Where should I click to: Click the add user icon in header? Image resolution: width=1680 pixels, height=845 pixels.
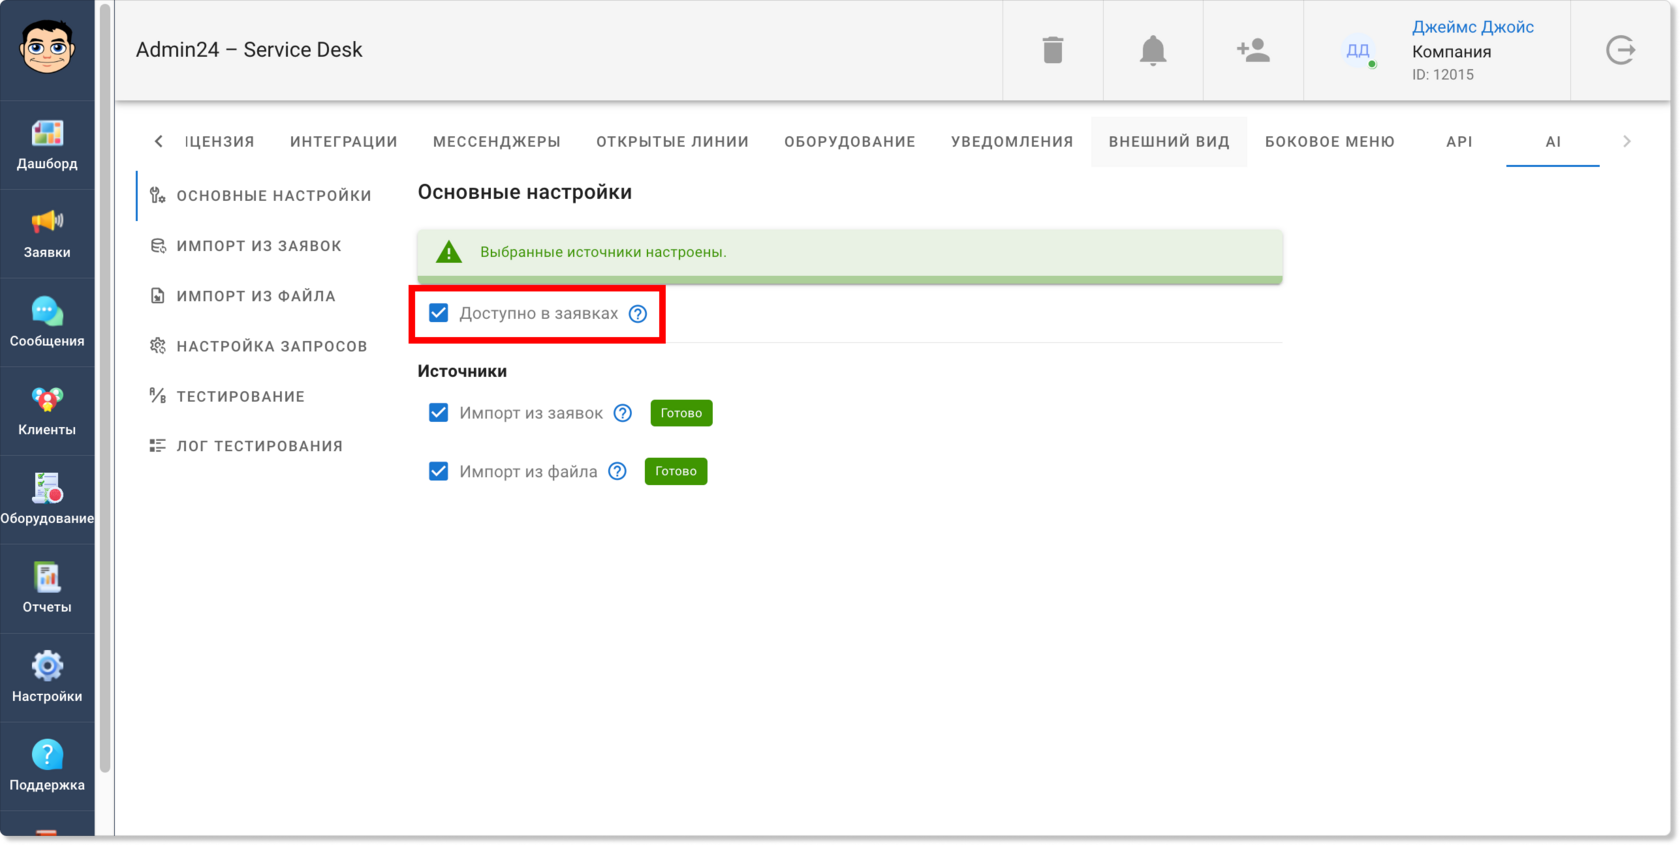pos(1253,50)
